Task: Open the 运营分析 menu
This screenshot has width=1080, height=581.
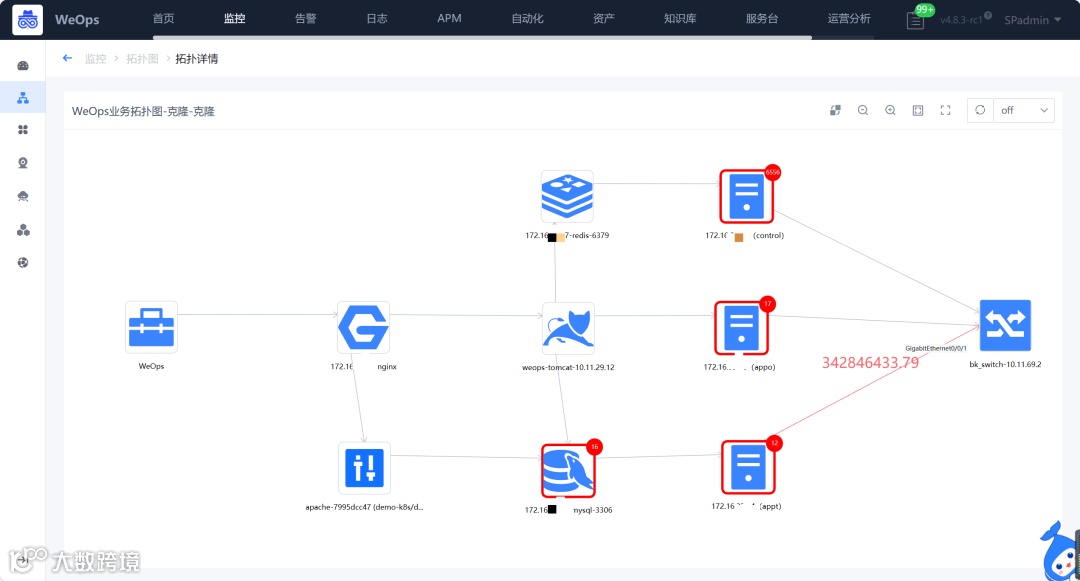Action: point(849,19)
